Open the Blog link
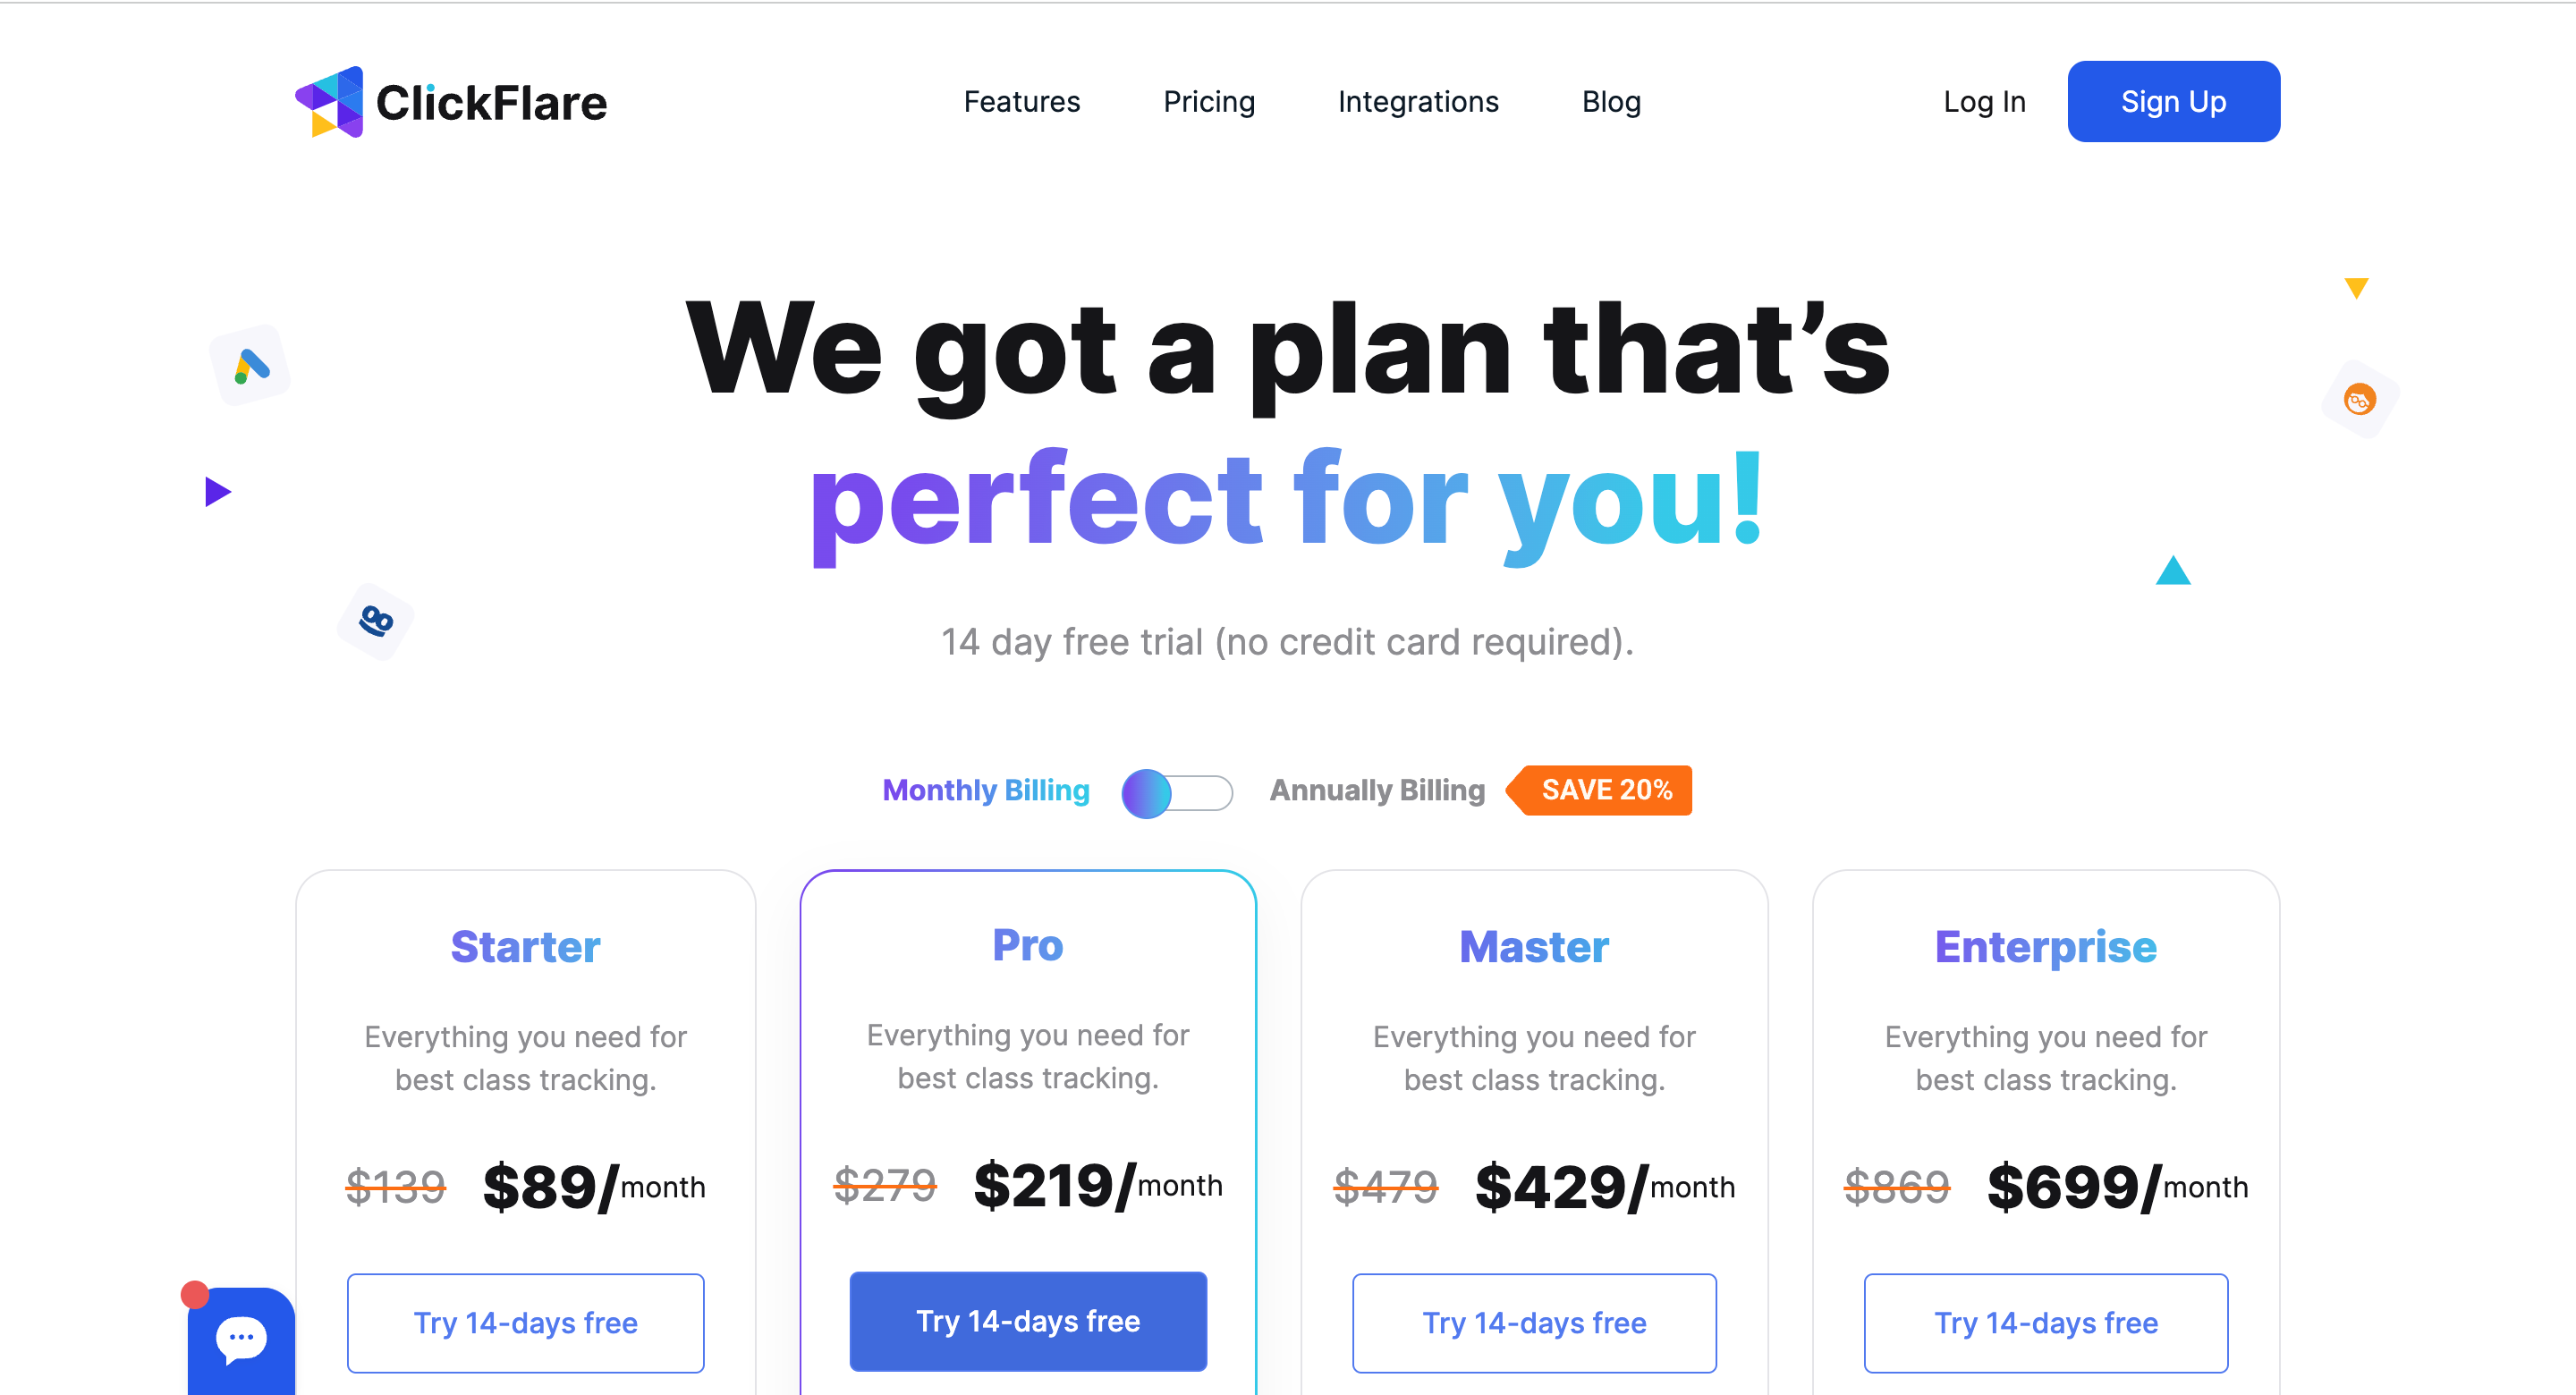The image size is (2576, 1395). pyautogui.click(x=1611, y=102)
